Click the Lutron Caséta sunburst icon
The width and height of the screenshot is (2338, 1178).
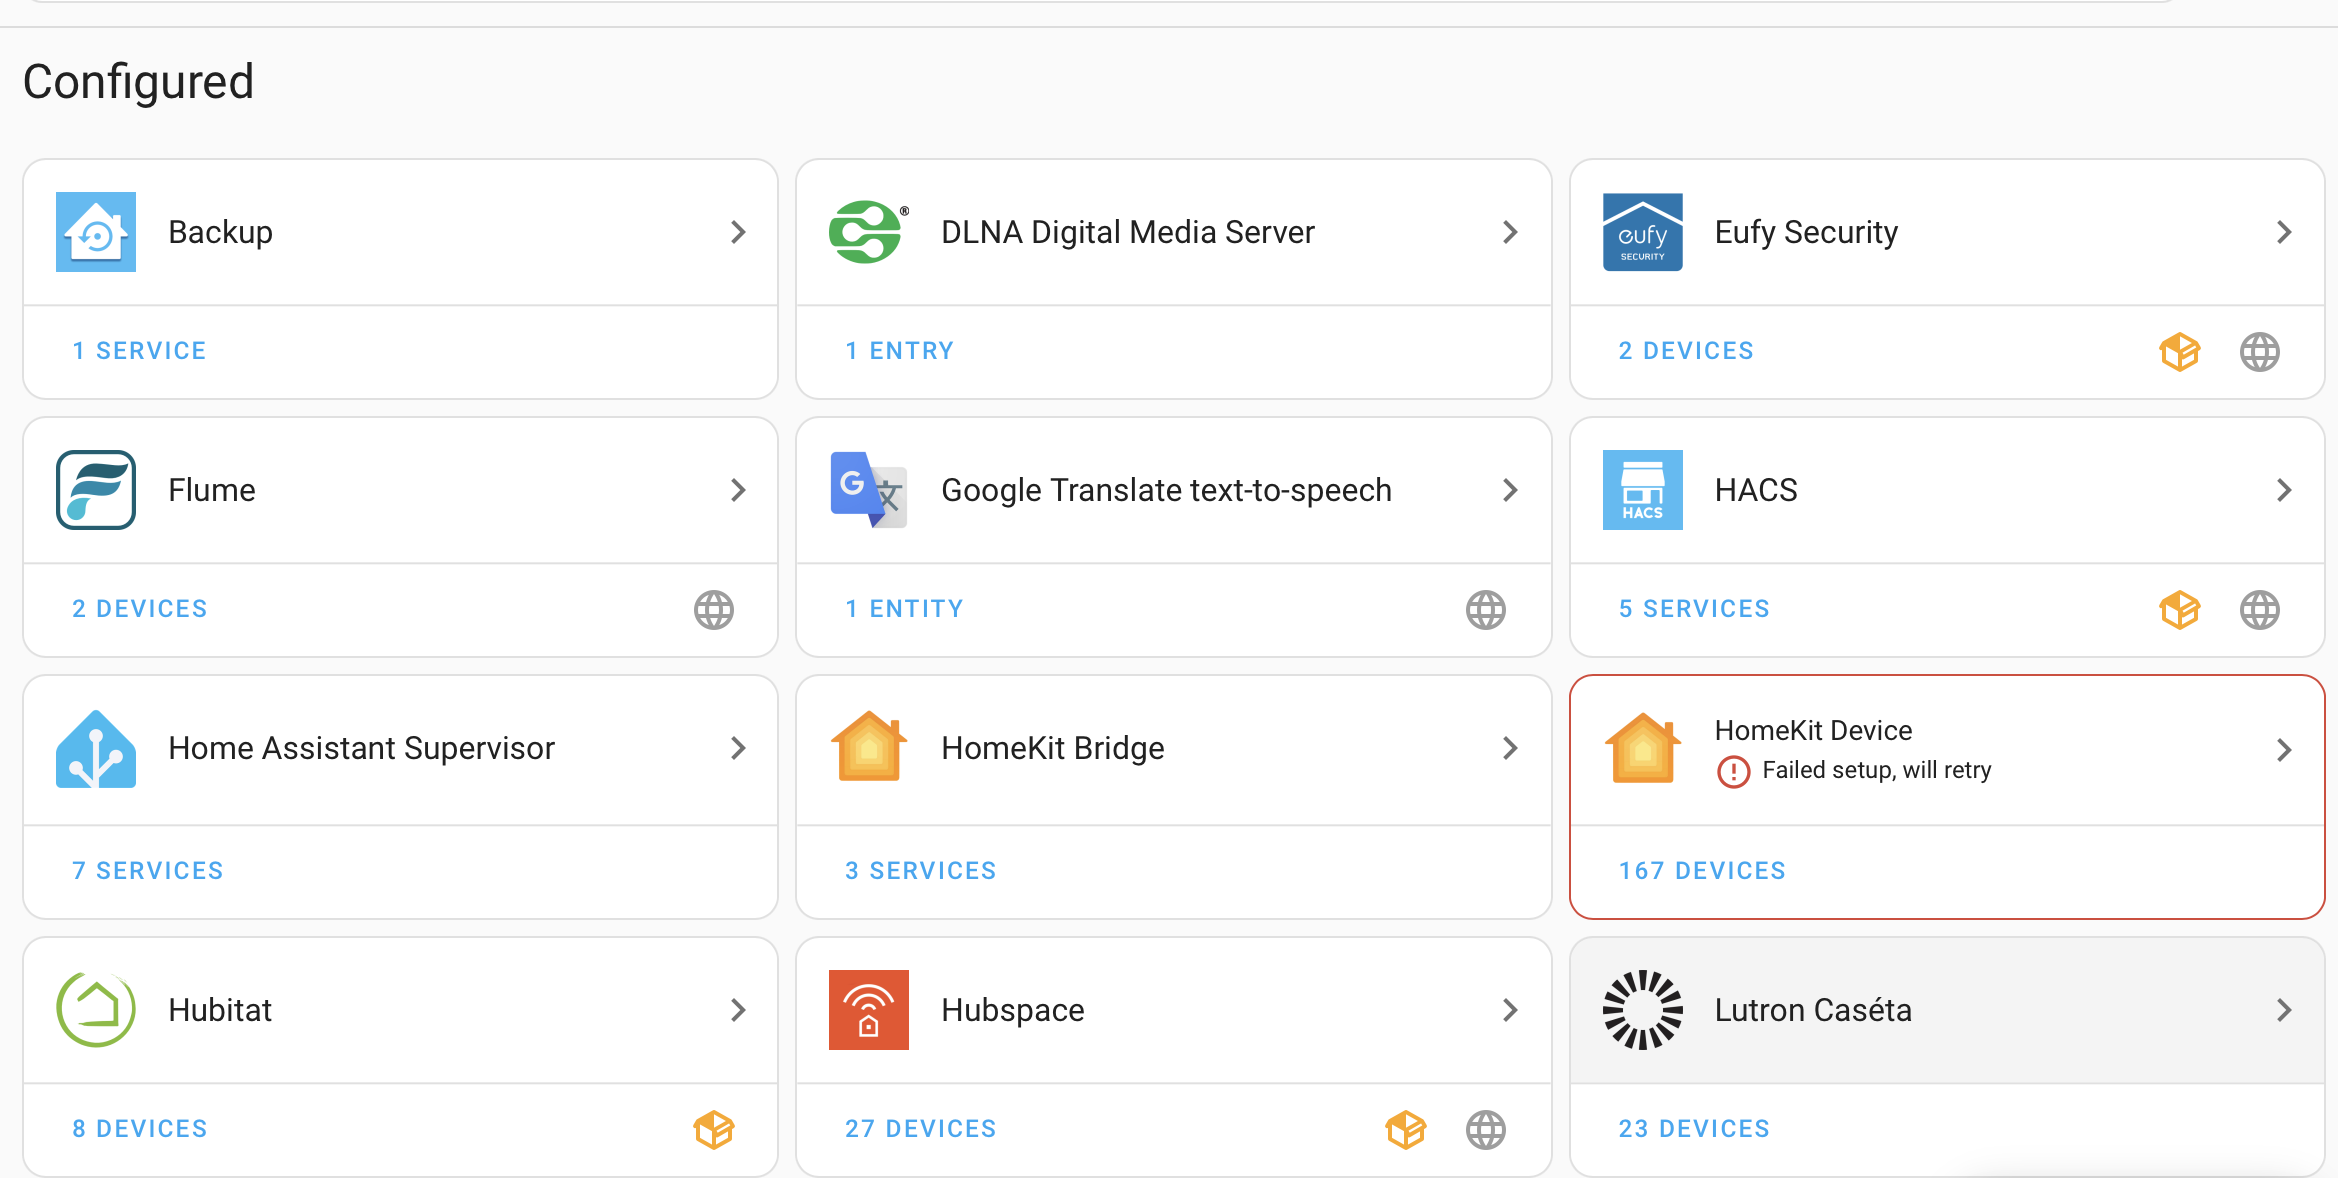point(1642,1010)
